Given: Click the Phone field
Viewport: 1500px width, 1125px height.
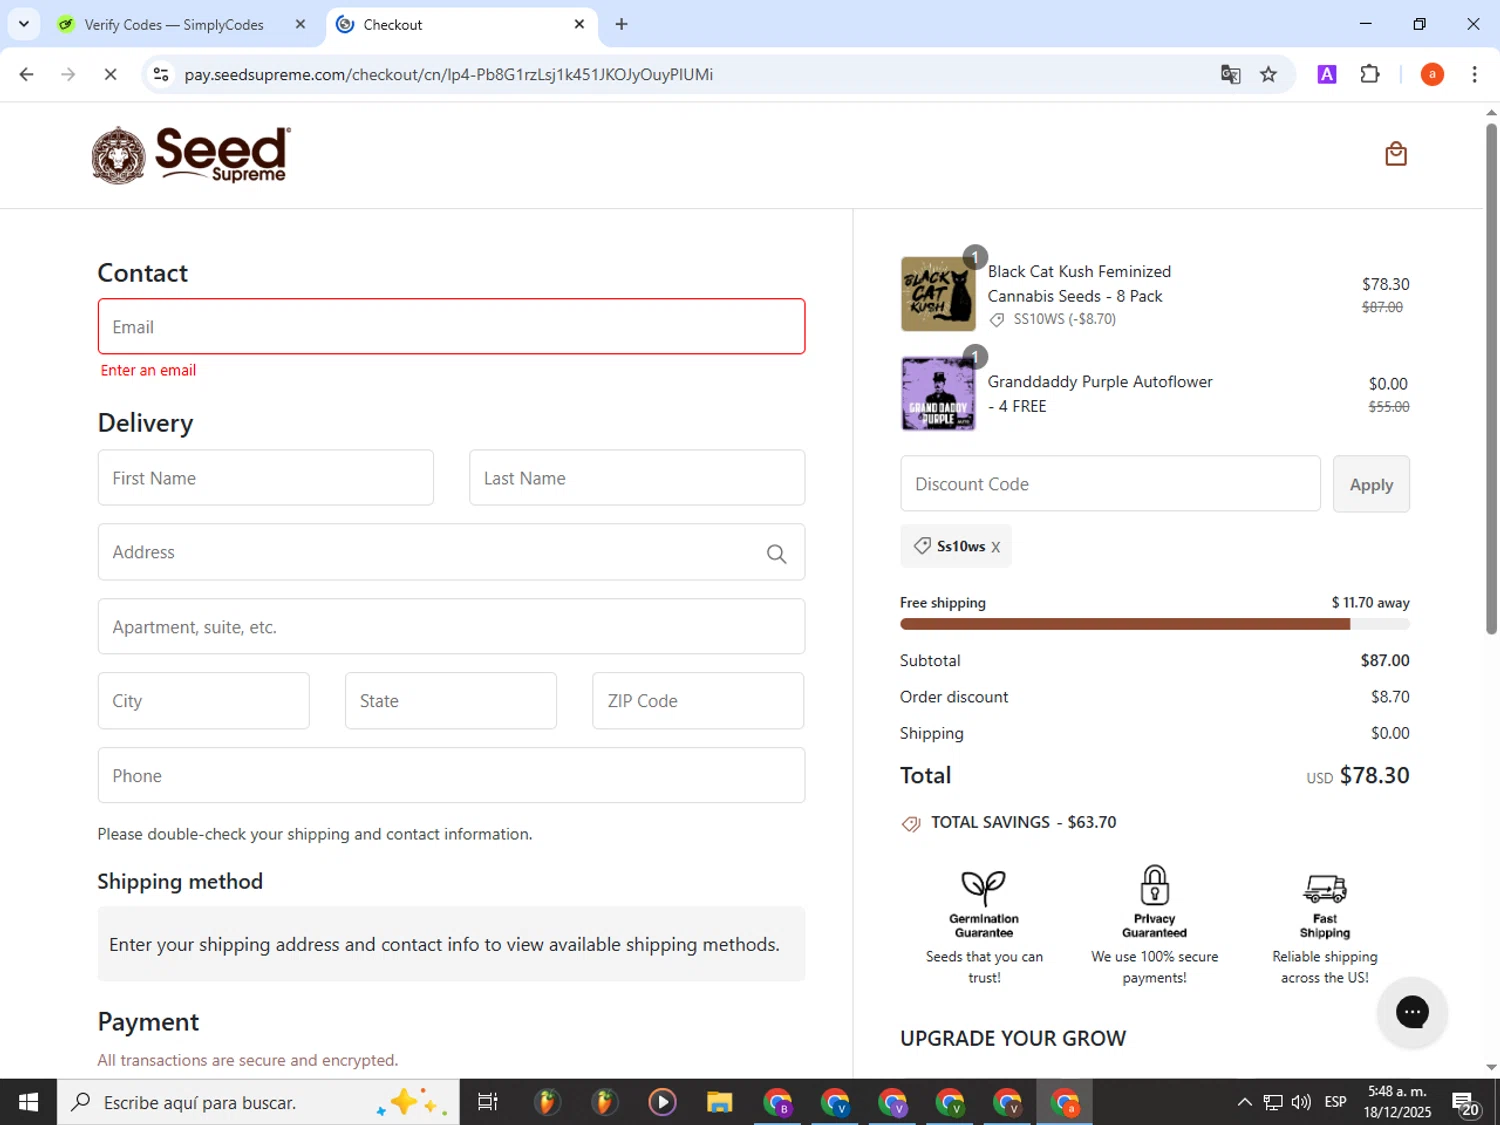Looking at the screenshot, I should tap(451, 775).
